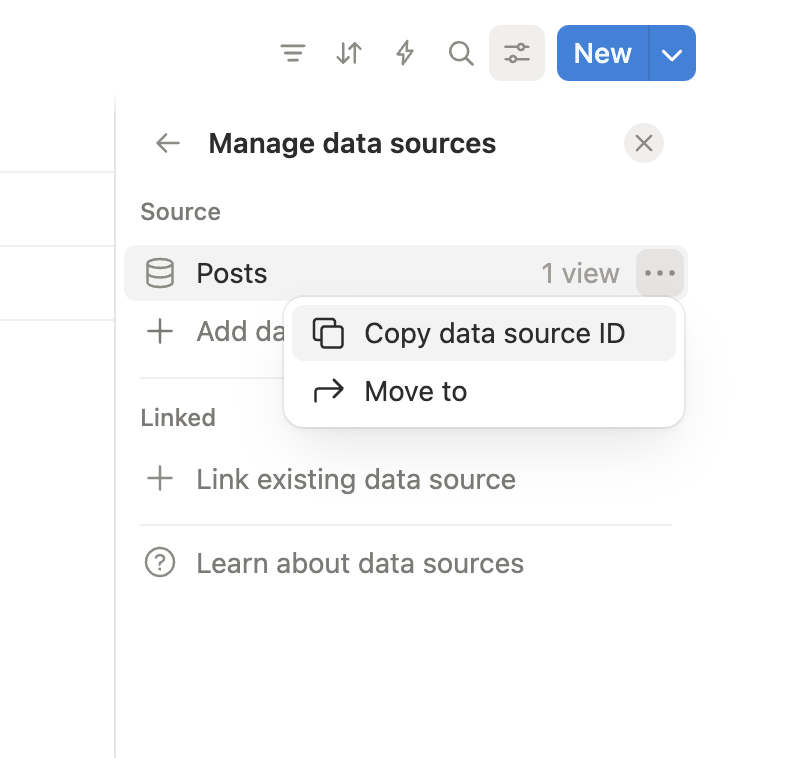Go back using the left arrow
Viewport: 810px width, 758px height.
click(x=167, y=143)
